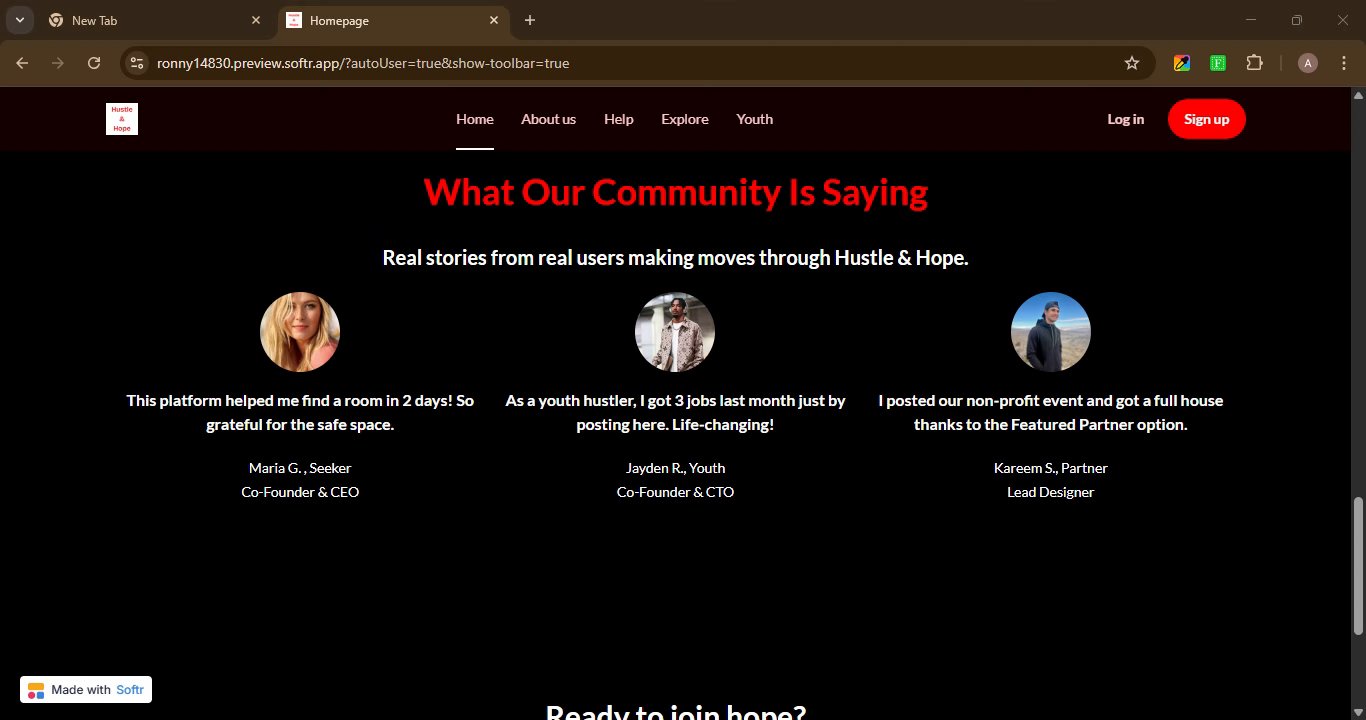The image size is (1366, 720).
Task: Click Maria G.'s profile photo
Action: pyautogui.click(x=300, y=332)
